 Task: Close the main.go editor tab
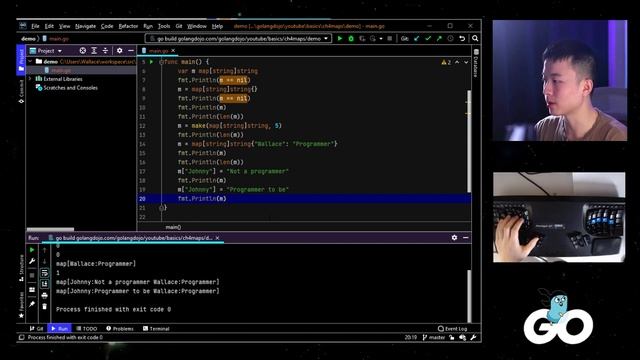173,51
